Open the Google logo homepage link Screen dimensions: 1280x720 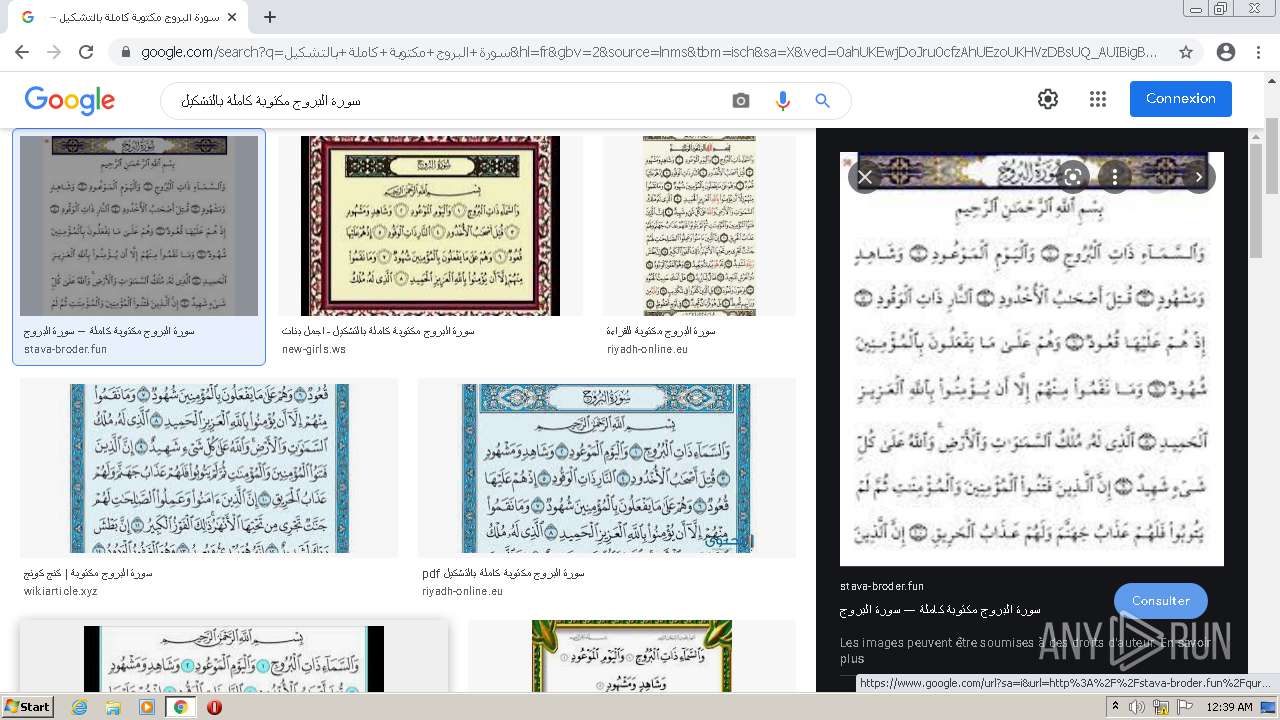pos(70,100)
